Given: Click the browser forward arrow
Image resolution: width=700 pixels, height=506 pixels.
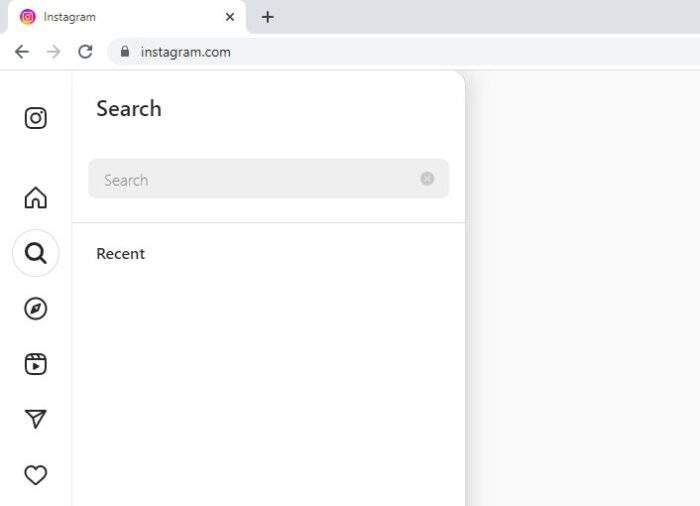Looking at the screenshot, I should pos(54,52).
